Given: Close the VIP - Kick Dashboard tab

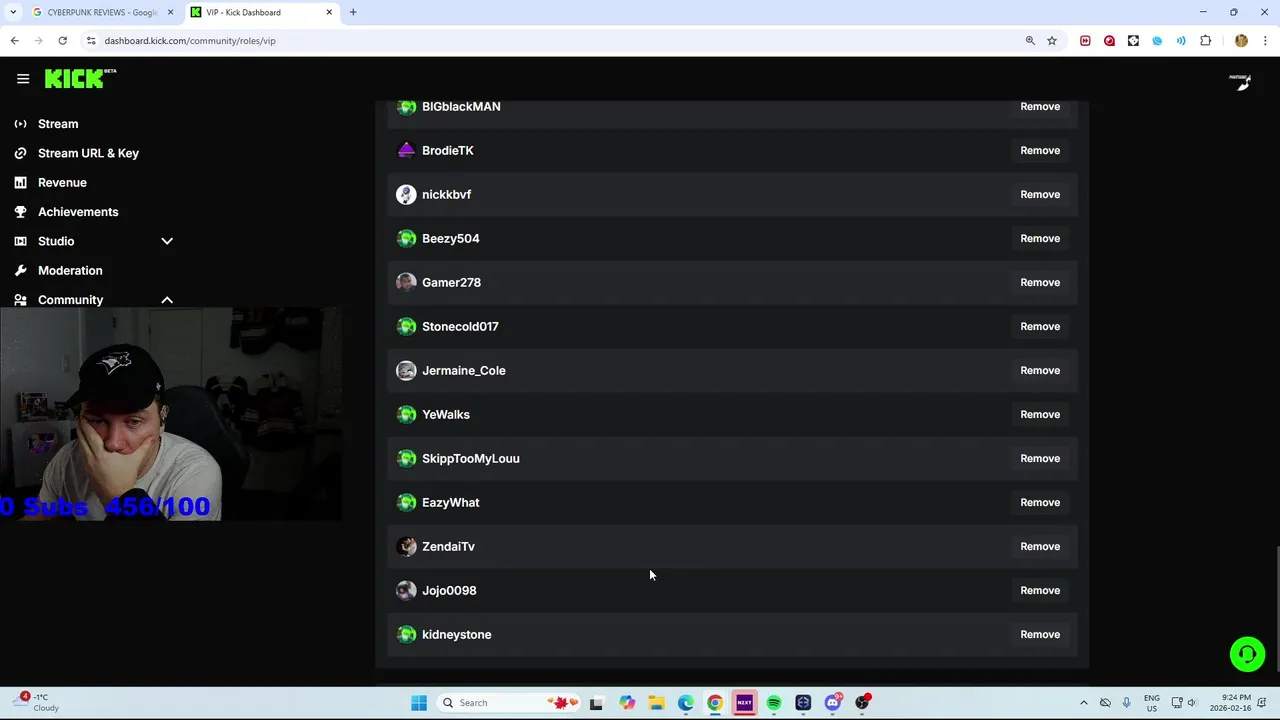Looking at the screenshot, I should 329,12.
